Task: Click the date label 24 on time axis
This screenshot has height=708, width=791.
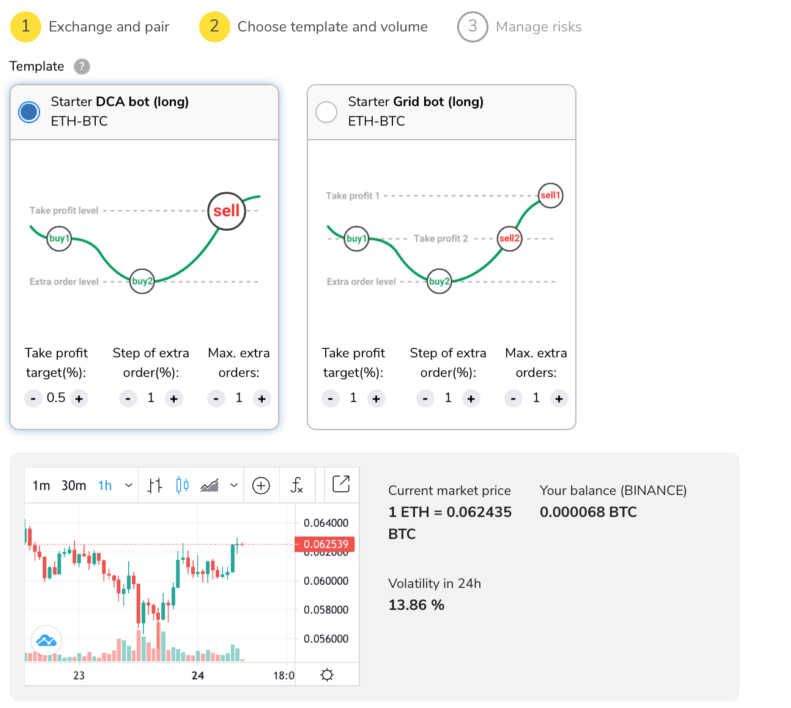Action: (x=198, y=675)
